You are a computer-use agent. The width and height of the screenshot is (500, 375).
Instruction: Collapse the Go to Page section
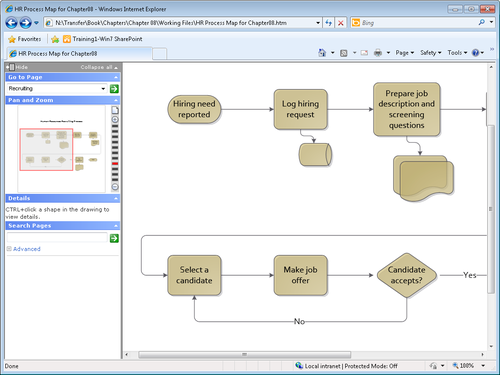pos(116,77)
